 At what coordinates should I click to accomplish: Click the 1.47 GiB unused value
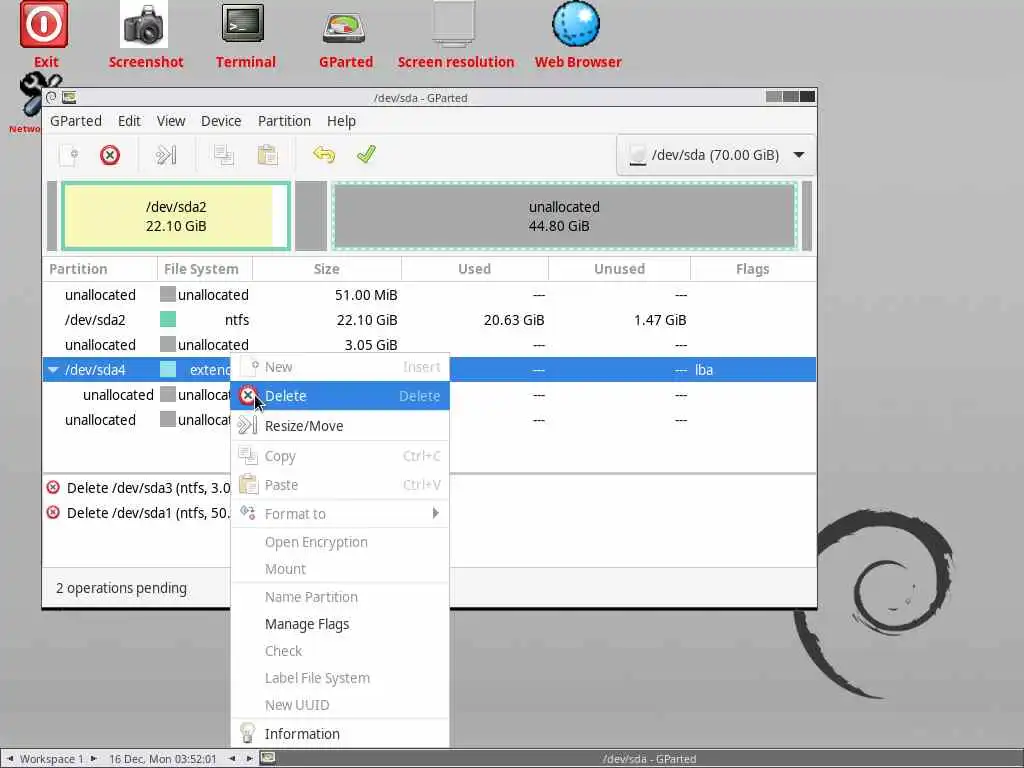pos(660,320)
